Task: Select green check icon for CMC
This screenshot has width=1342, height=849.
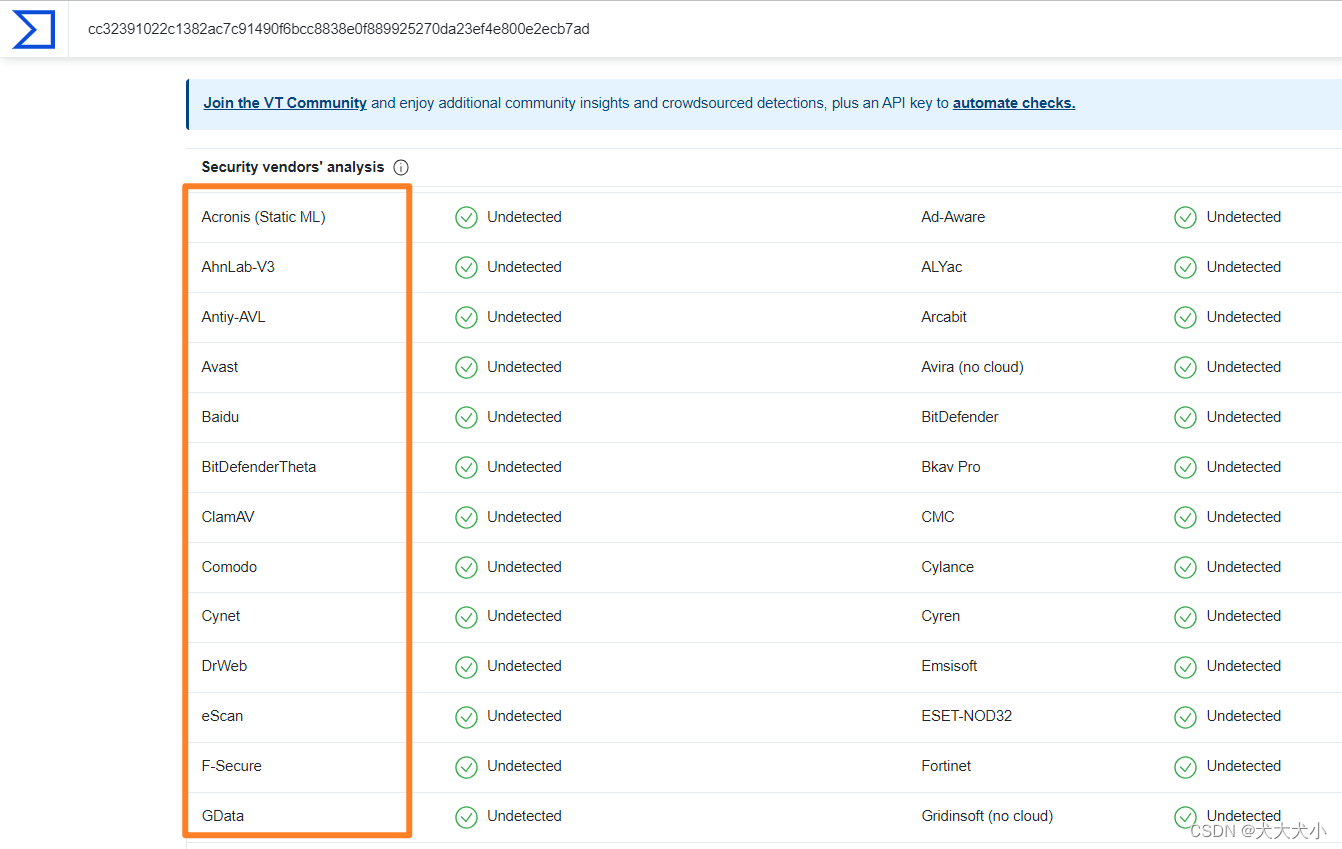Action: [x=1185, y=517]
